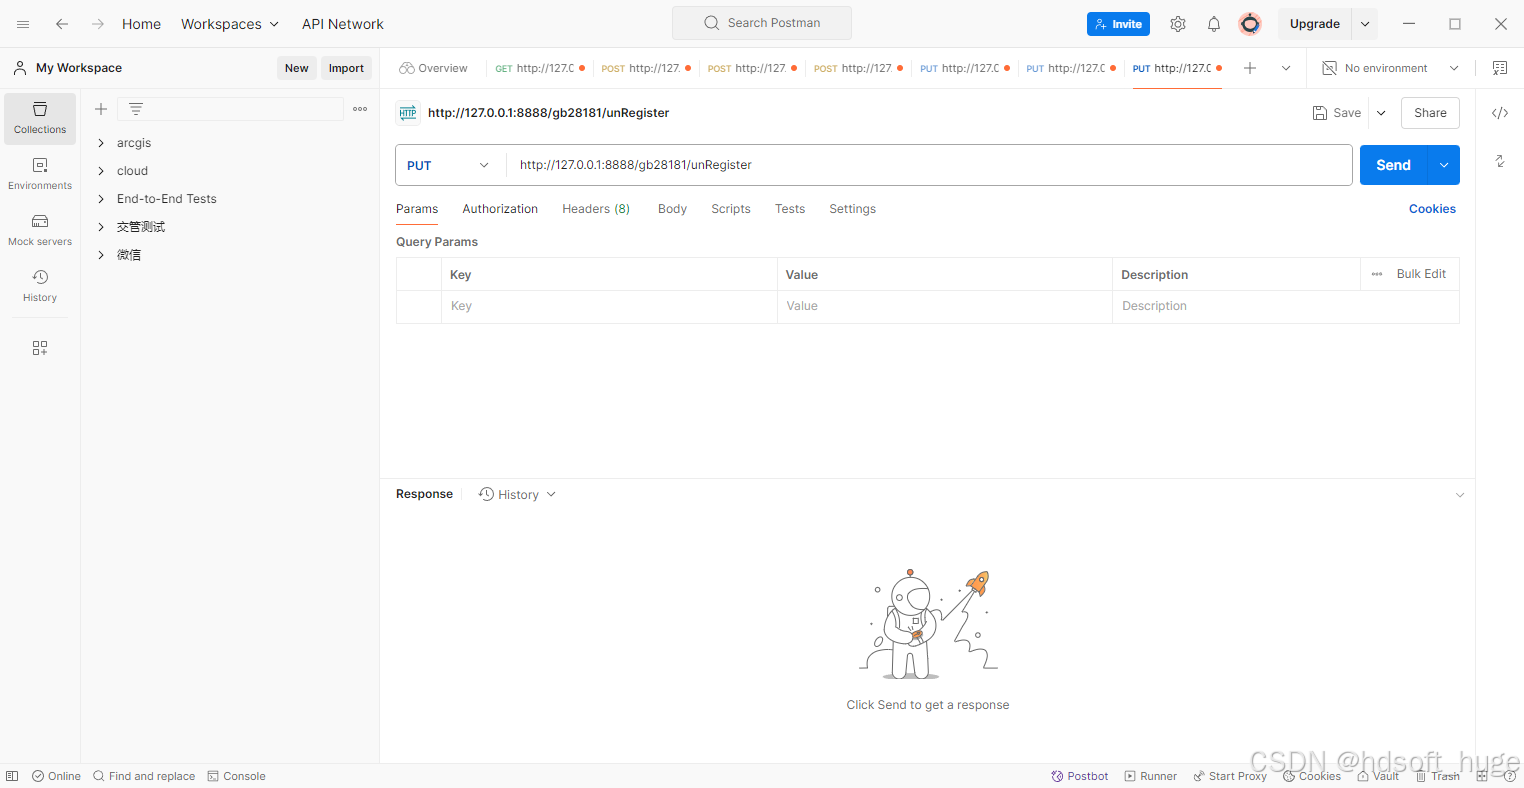Create a new collection with plus icon
This screenshot has width=1524, height=788.
(101, 109)
